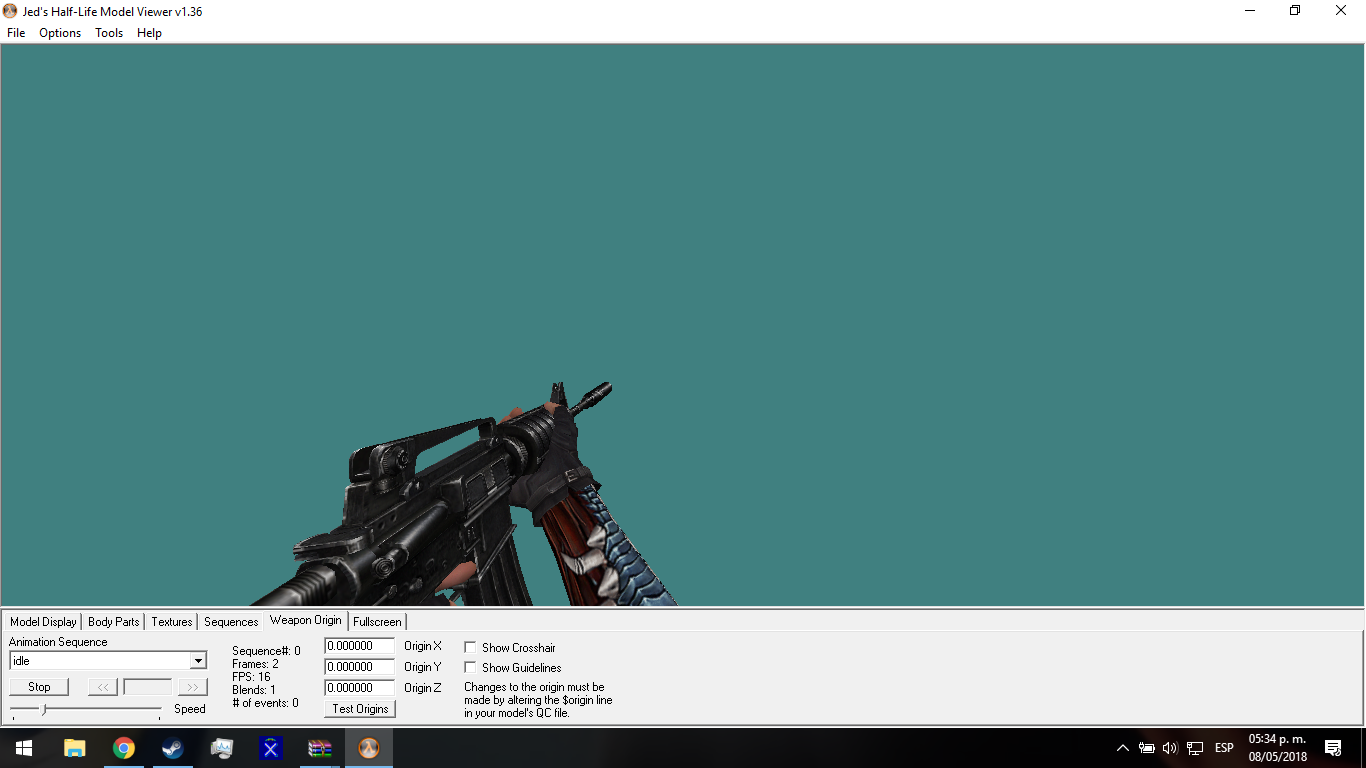Stop the animation playback
This screenshot has height=768, width=1366.
tap(39, 687)
